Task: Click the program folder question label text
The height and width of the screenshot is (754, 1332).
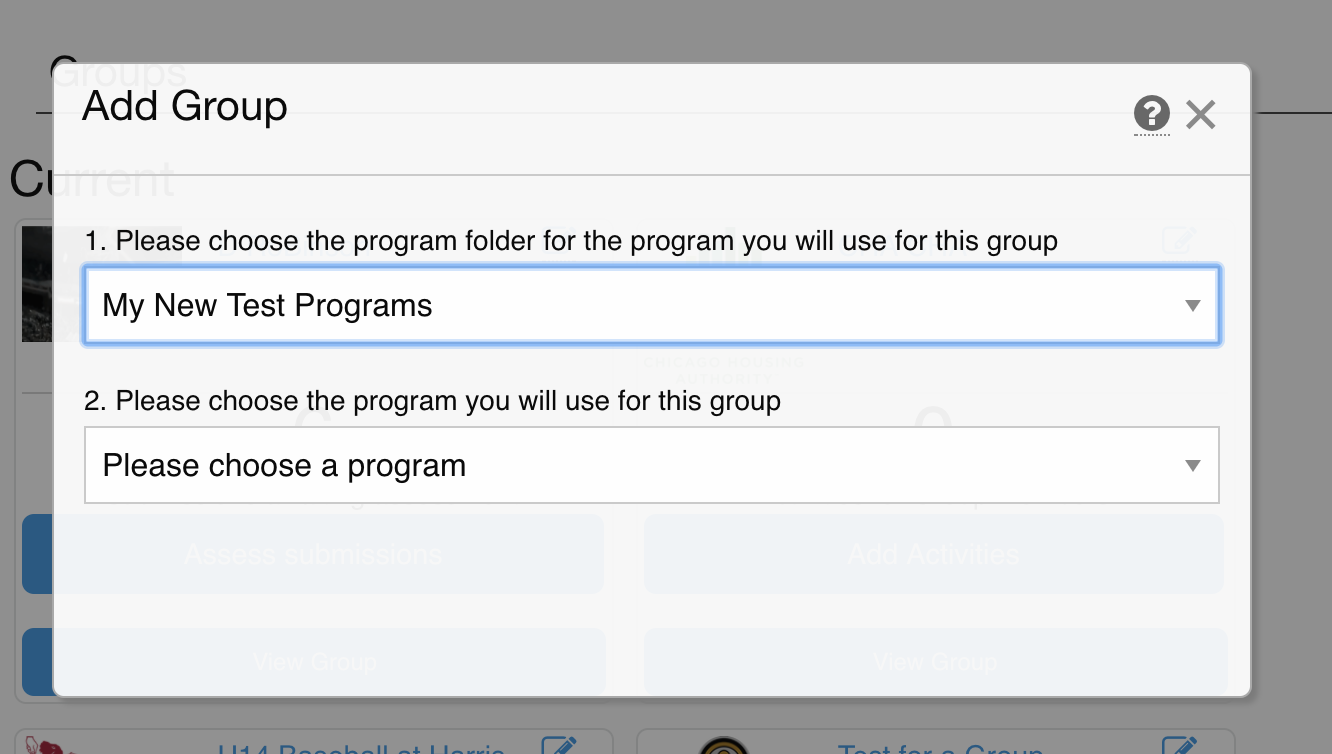Action: coord(571,241)
